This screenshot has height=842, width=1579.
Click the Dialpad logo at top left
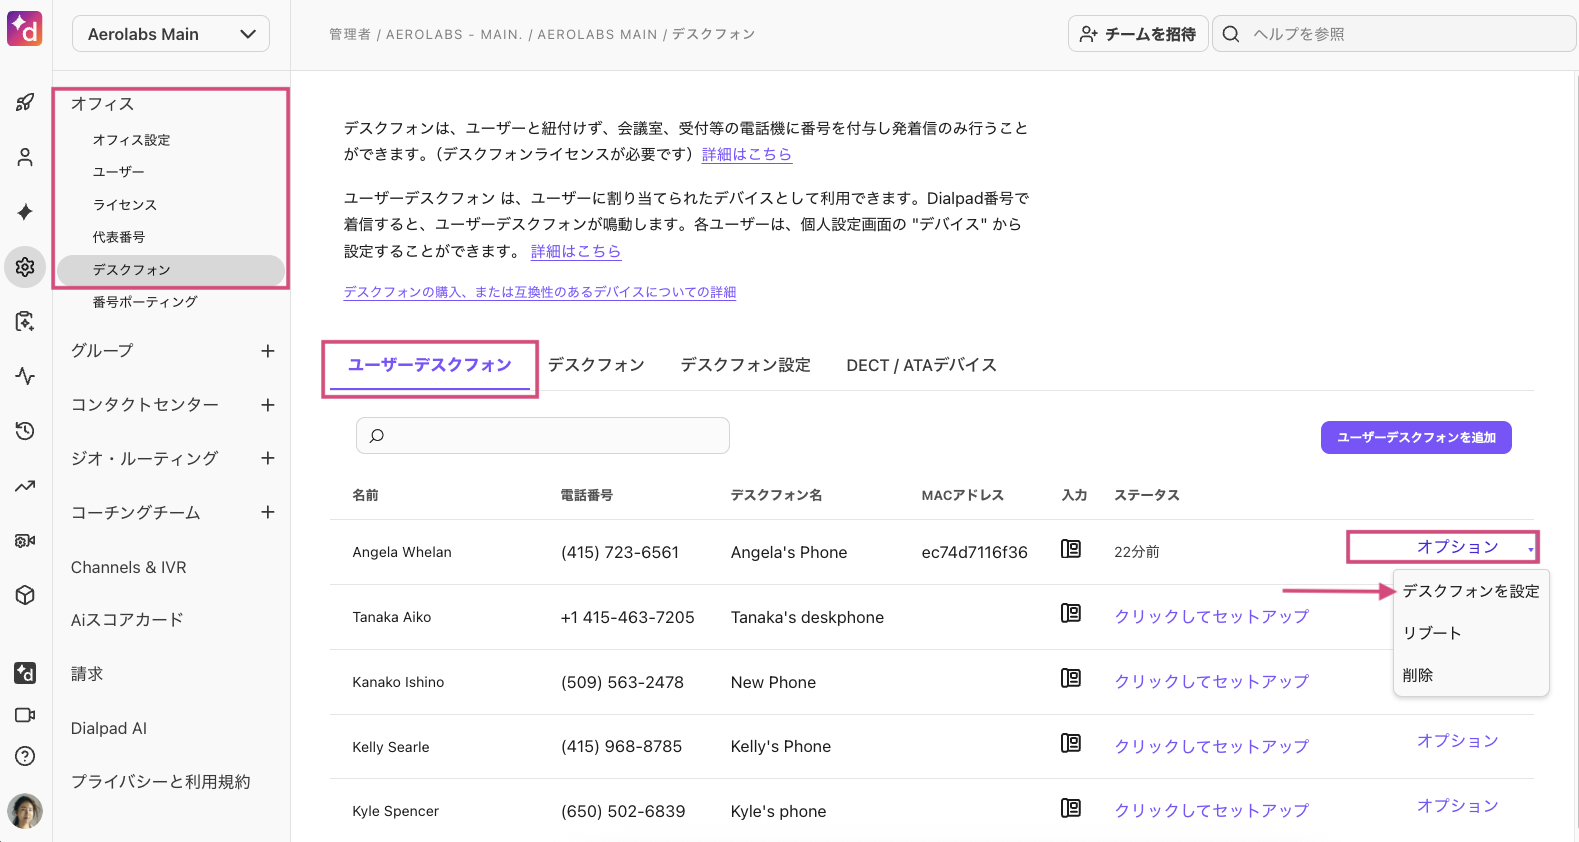click(x=25, y=29)
